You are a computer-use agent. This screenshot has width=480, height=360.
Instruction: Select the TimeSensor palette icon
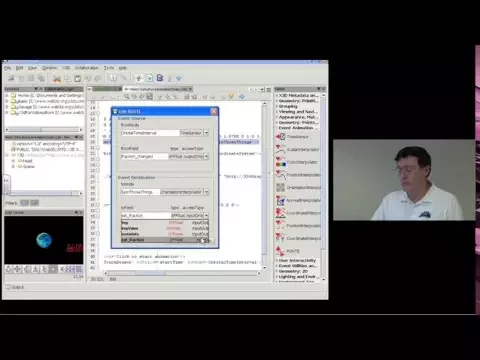tap(281, 136)
